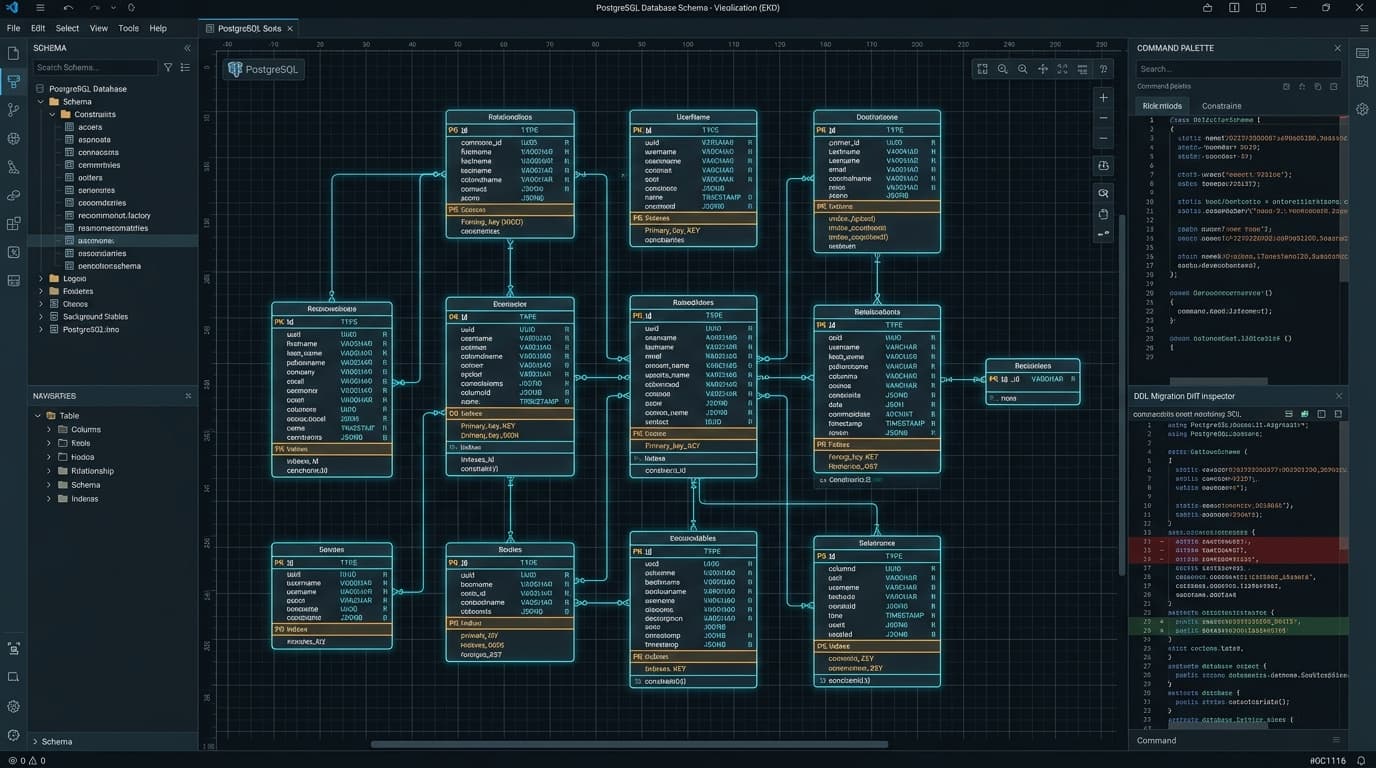
Task: Expand the Logoio folder
Action: [42, 279]
